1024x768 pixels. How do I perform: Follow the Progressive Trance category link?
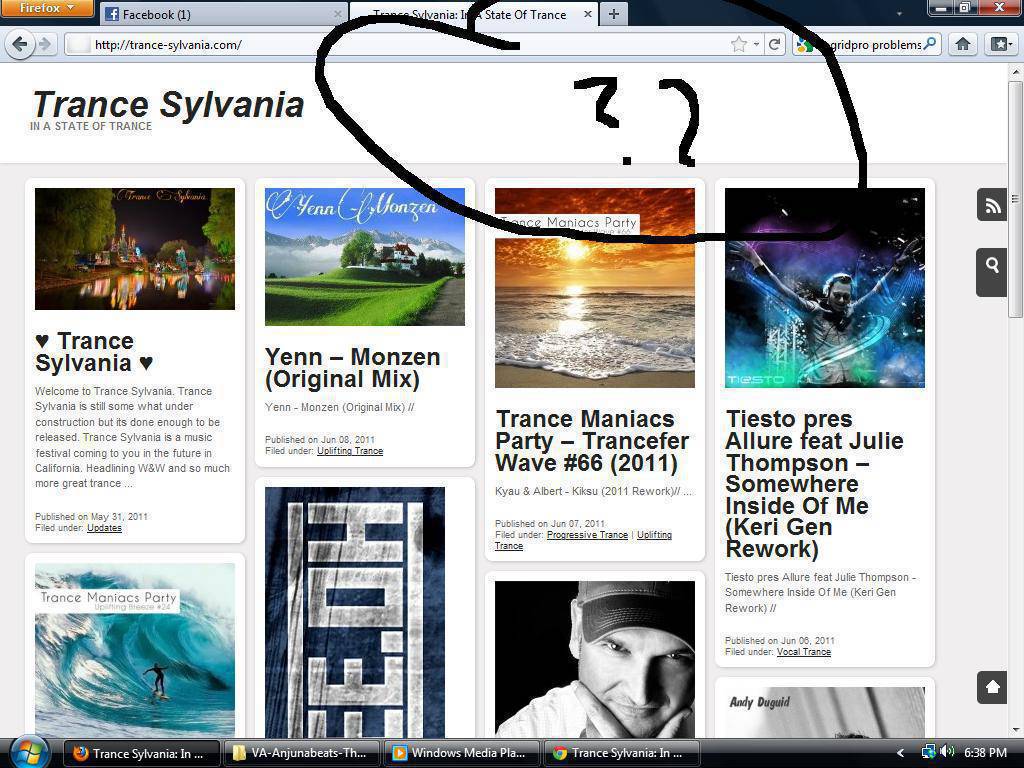[587, 535]
